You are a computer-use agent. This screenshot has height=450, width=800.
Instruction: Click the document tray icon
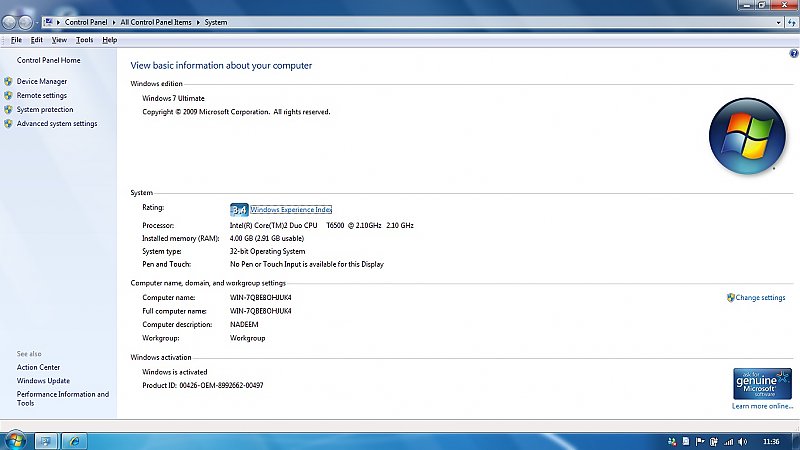[x=686, y=441]
